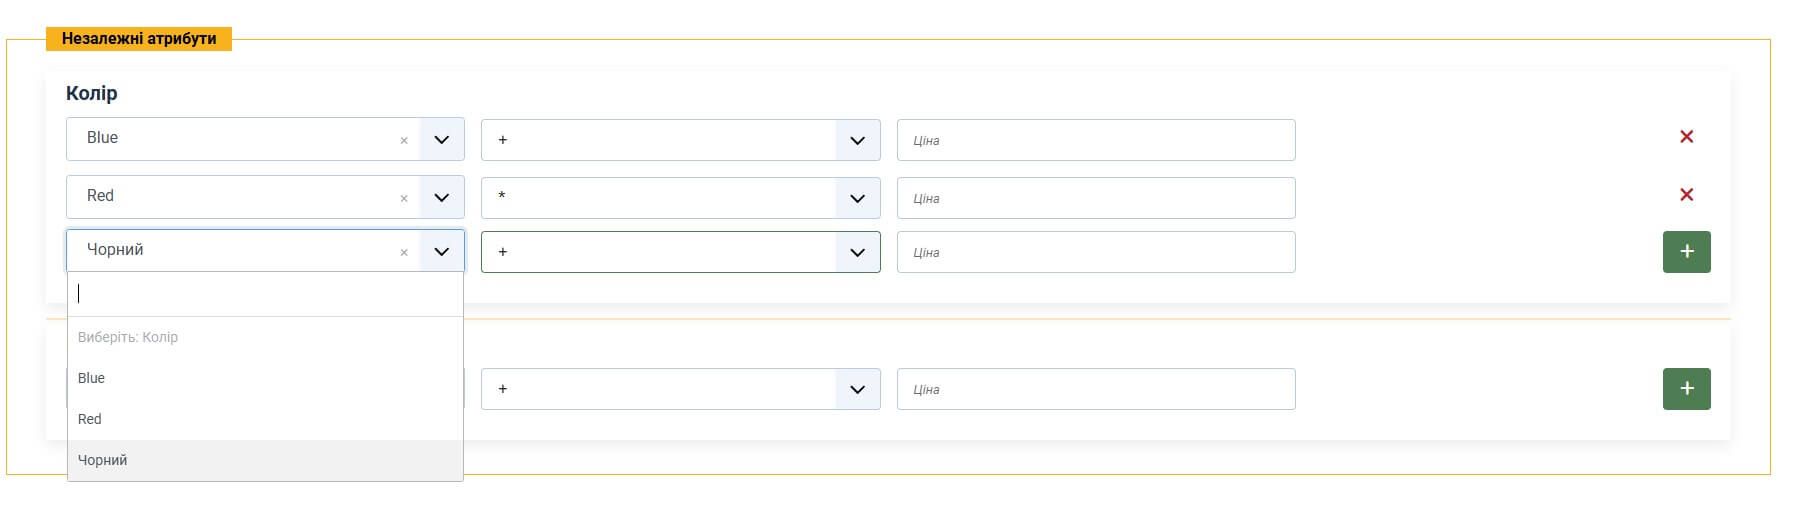This screenshot has height=522, width=1801.
Task: Expand the operator dropdown in Чорний row
Action: pyautogui.click(x=857, y=253)
